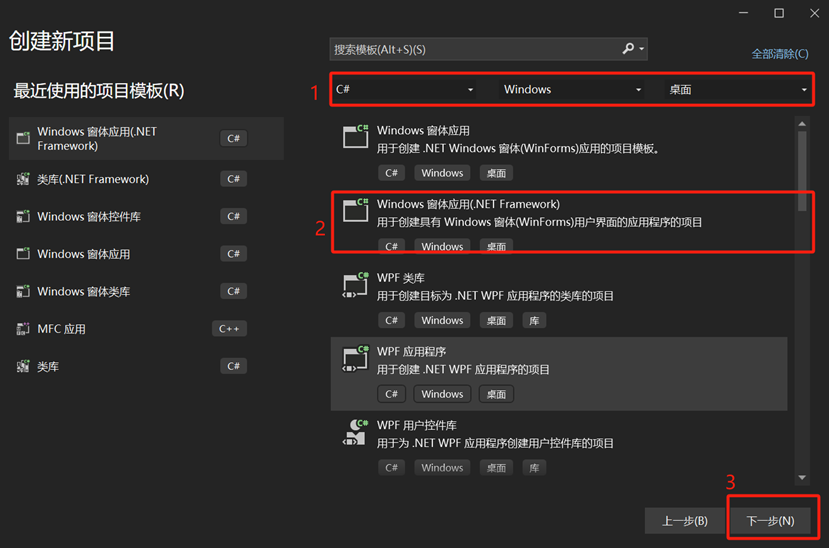This screenshot has width=829, height=548.
Task: Click the scroll down arrow of template list
Action: point(802,478)
